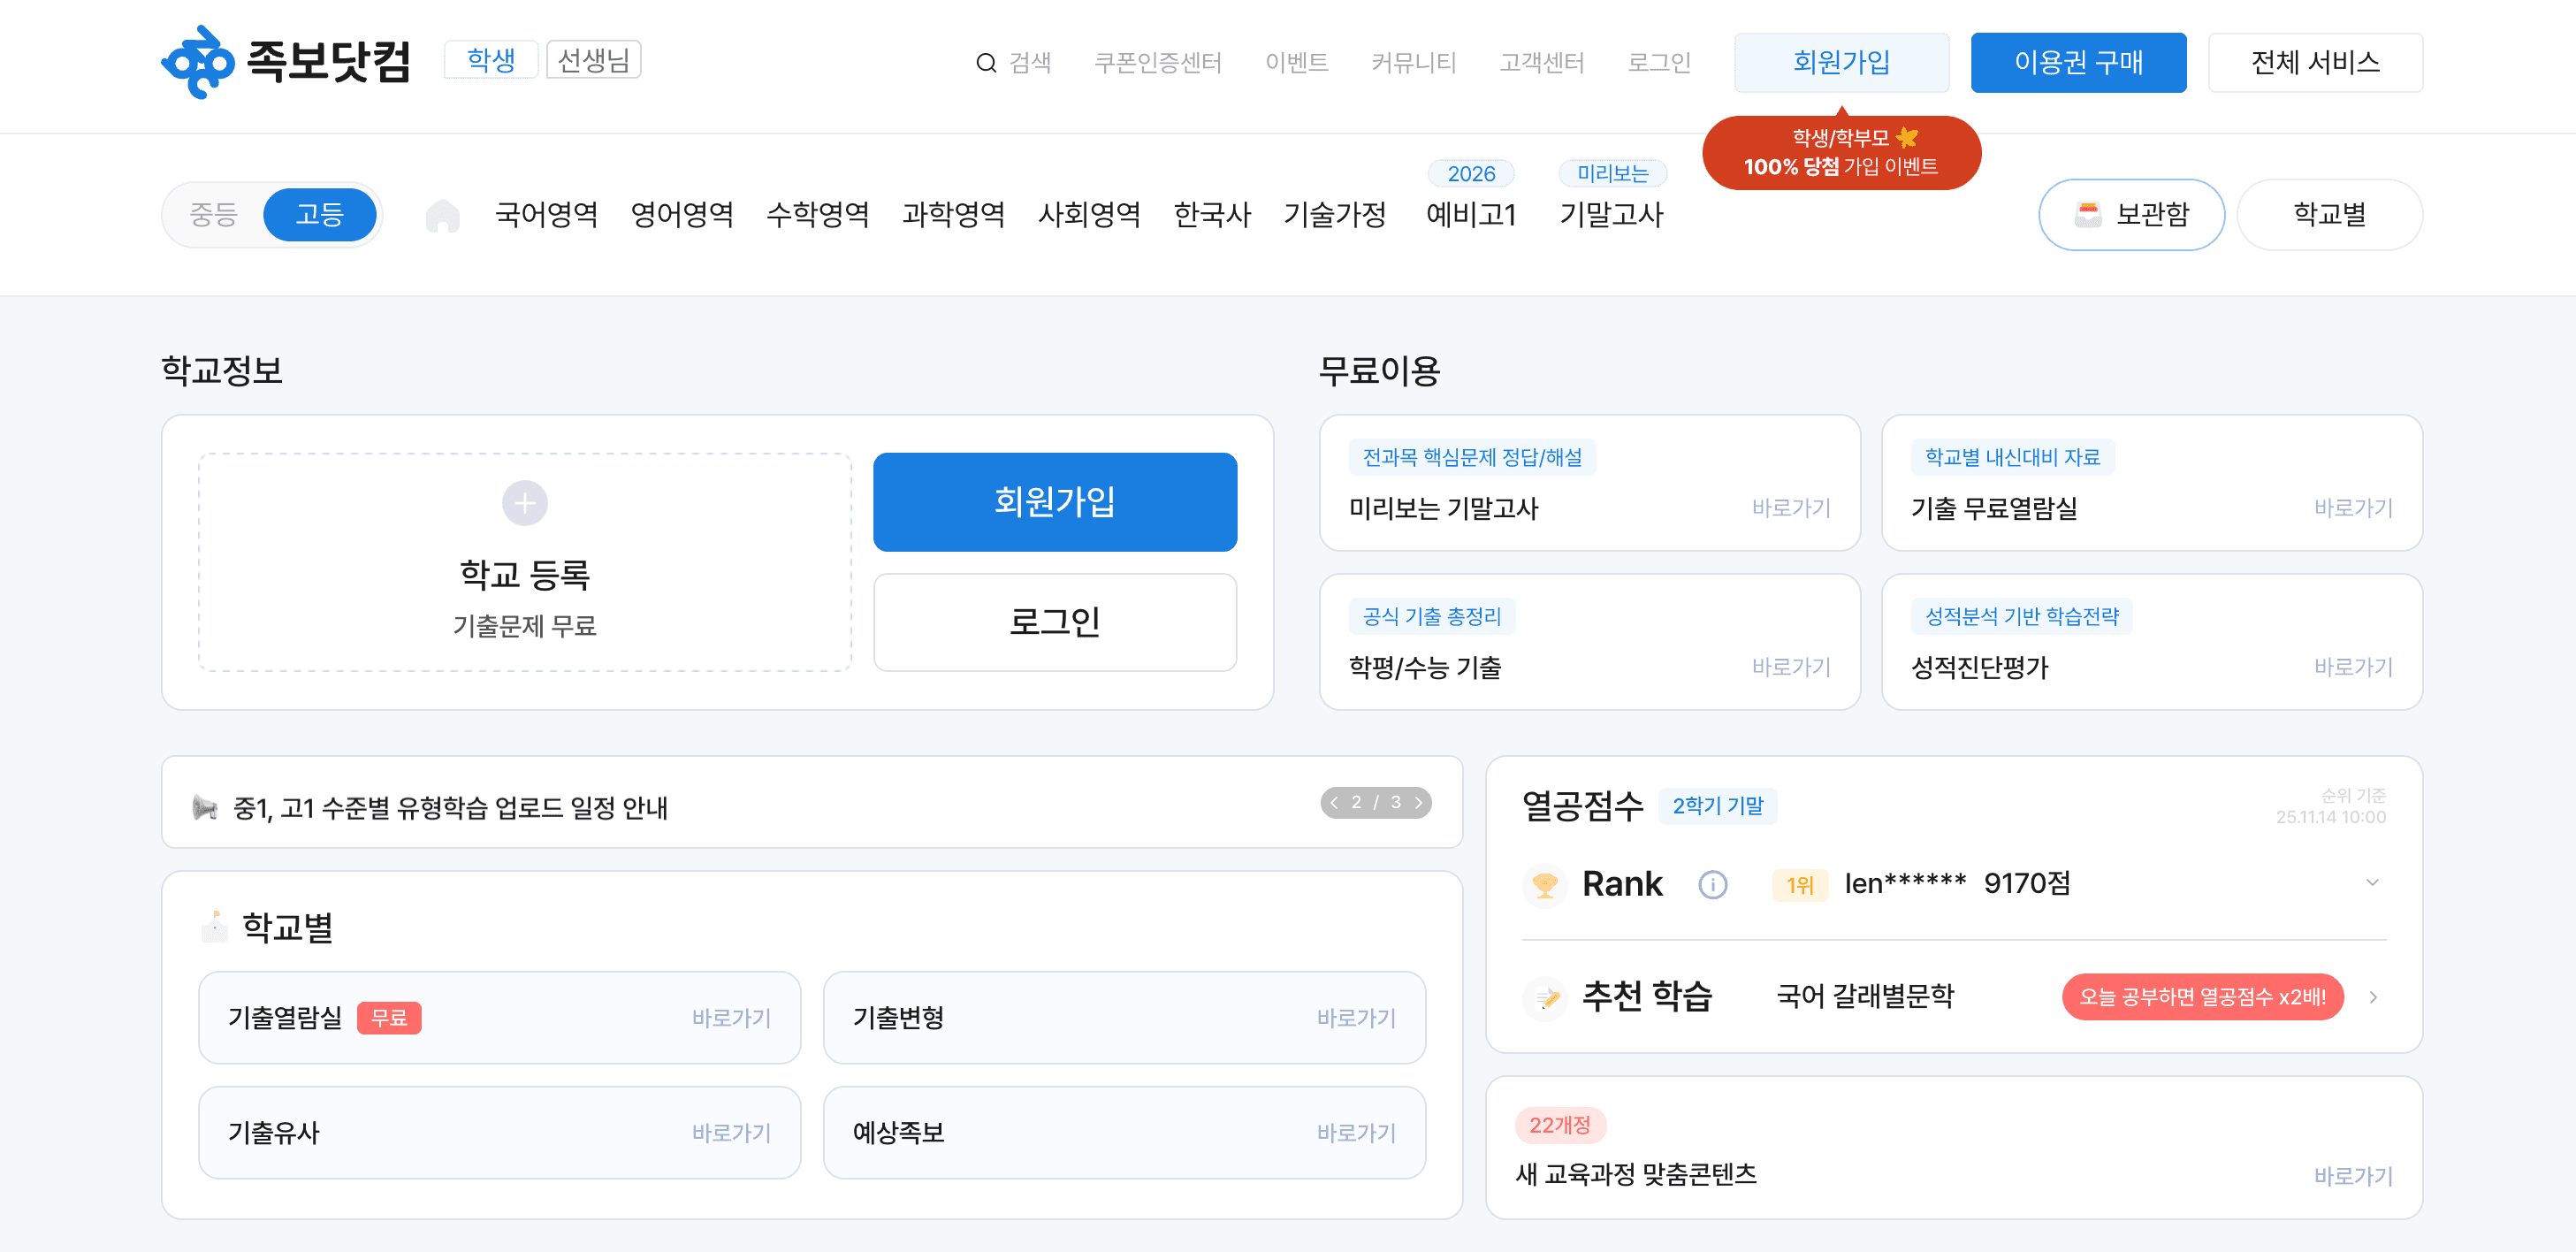Open 기술가정 menu
2576x1252 pixels.
click(x=1334, y=214)
